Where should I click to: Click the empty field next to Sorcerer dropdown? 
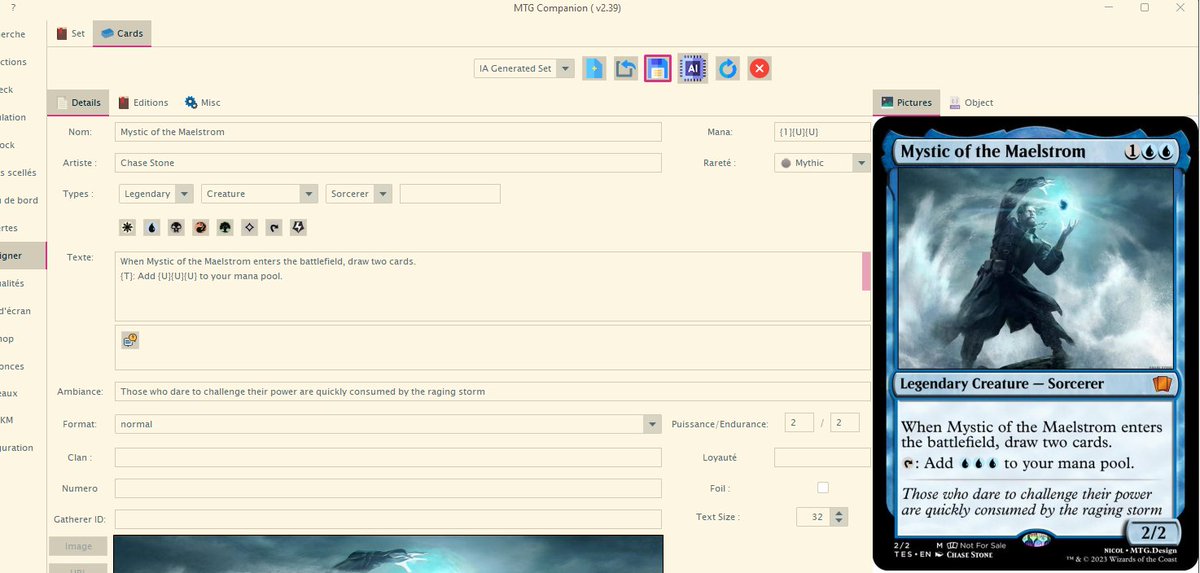tap(450, 194)
